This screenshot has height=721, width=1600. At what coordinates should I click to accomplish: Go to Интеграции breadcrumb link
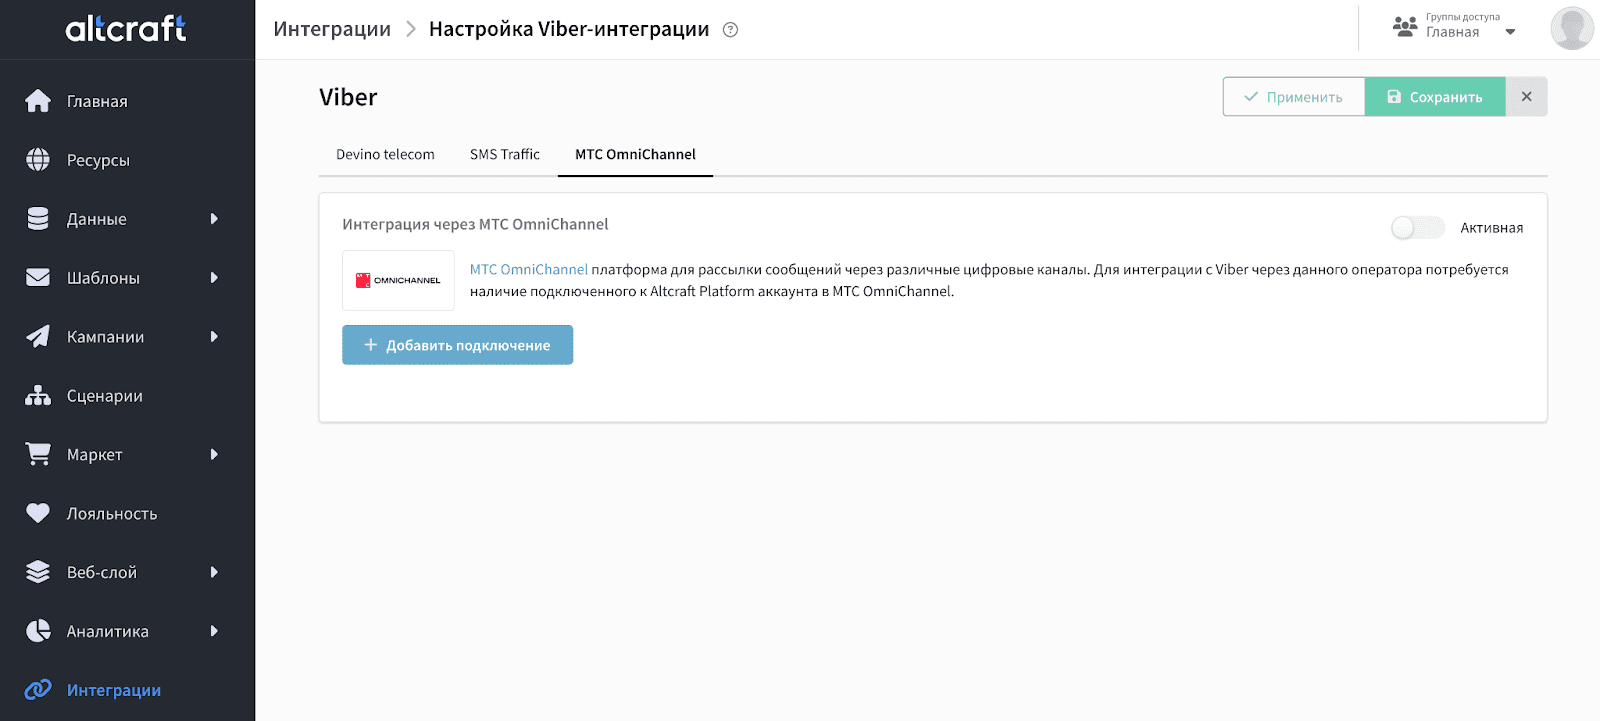(332, 29)
